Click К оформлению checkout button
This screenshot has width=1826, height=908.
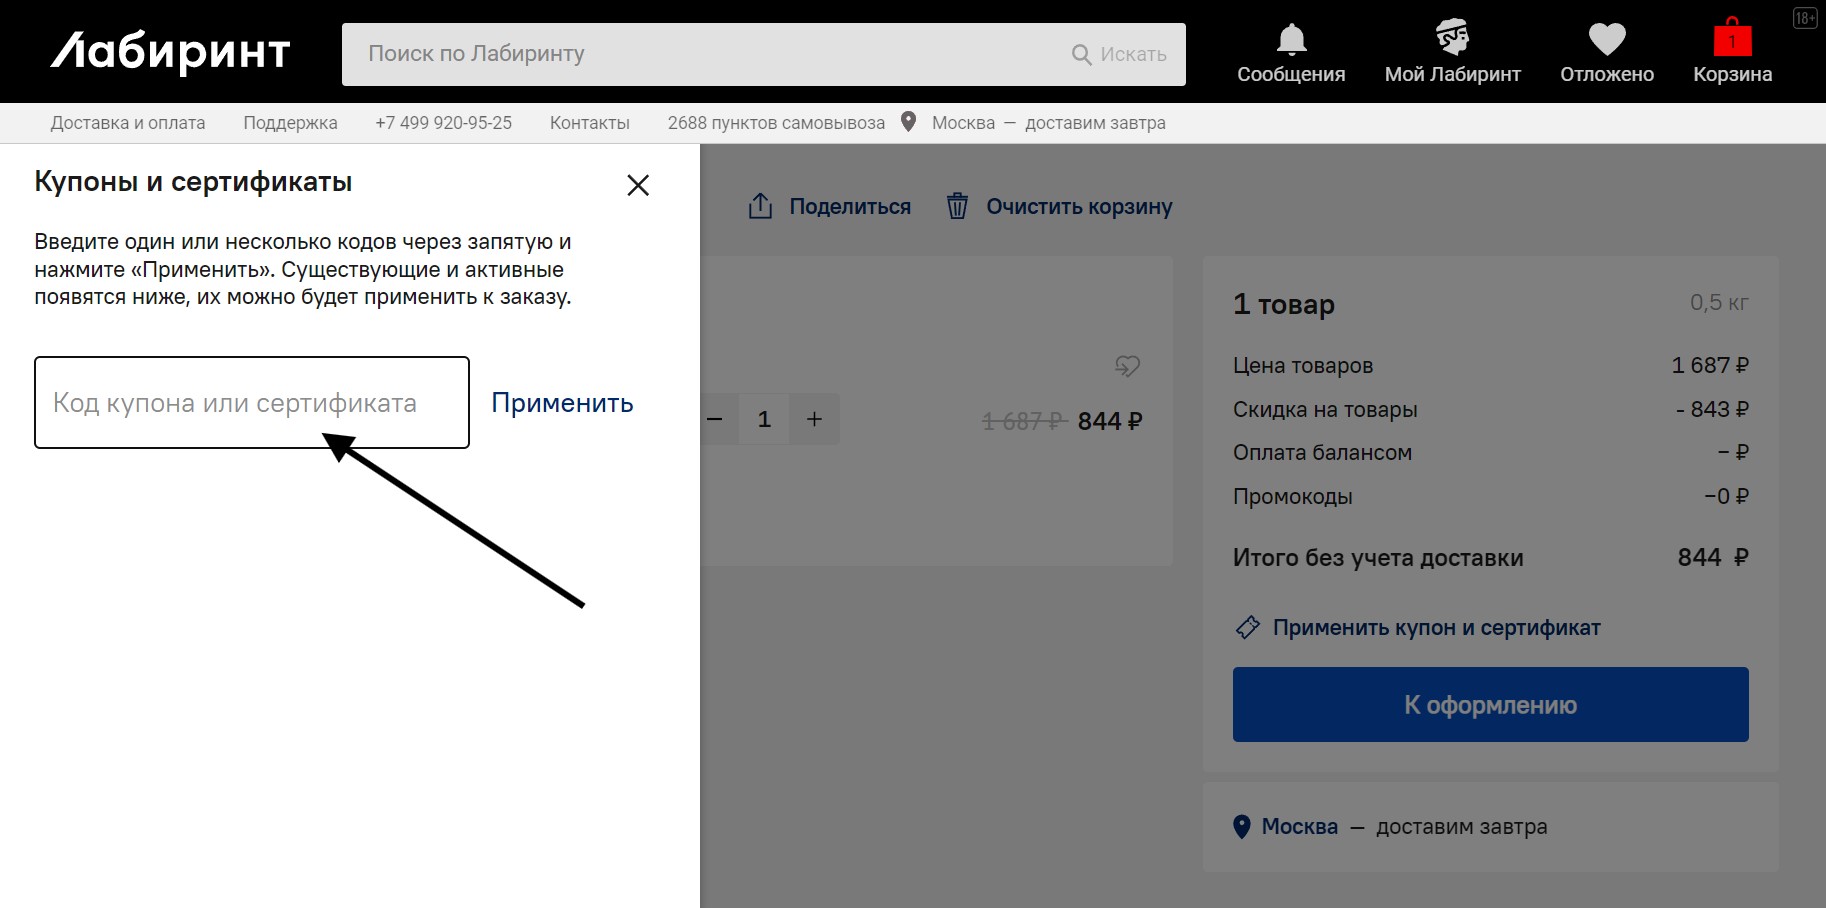tap(1490, 705)
